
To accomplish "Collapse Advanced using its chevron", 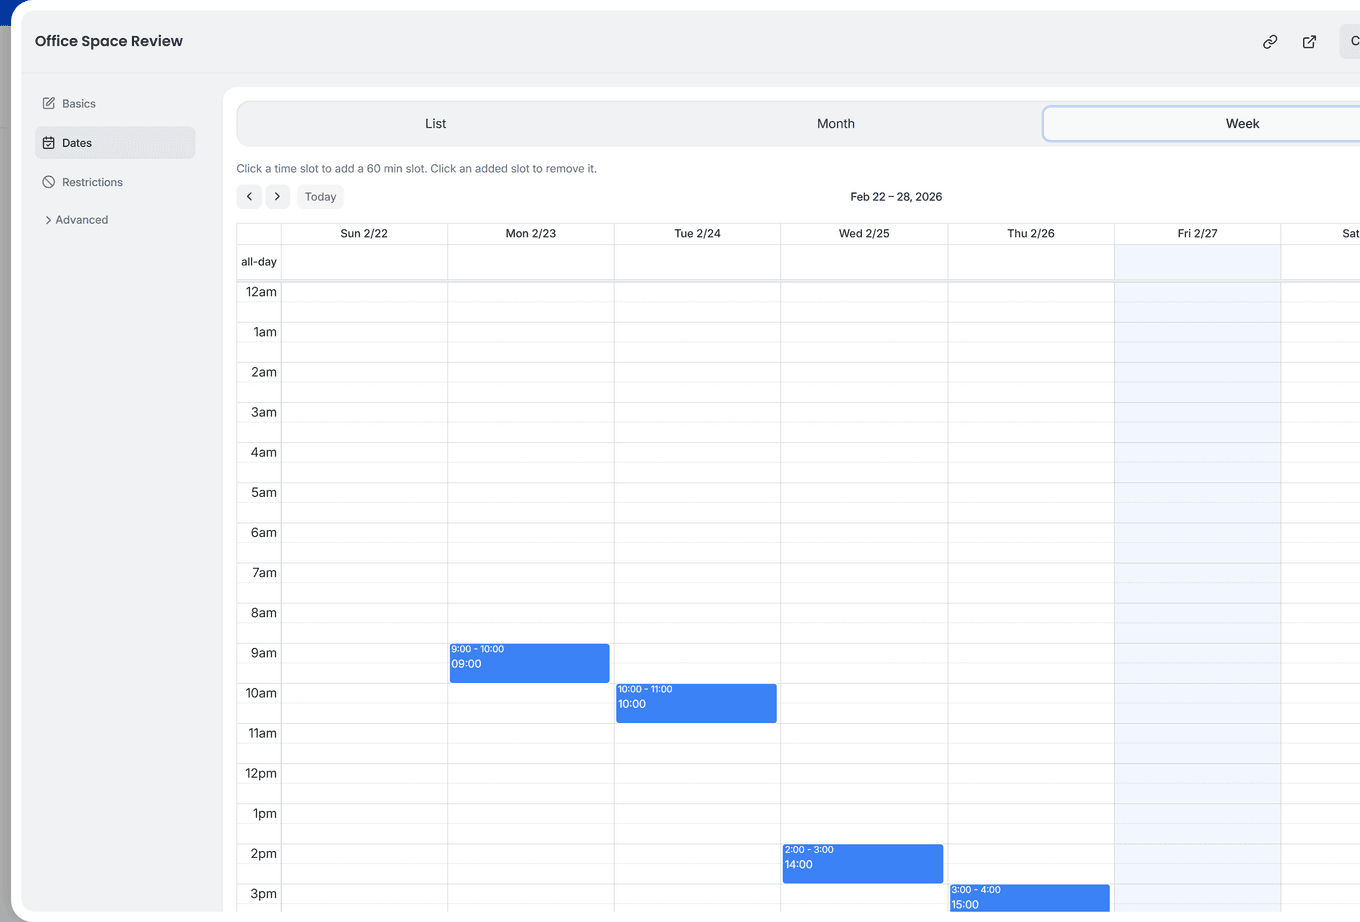I will [47, 219].
